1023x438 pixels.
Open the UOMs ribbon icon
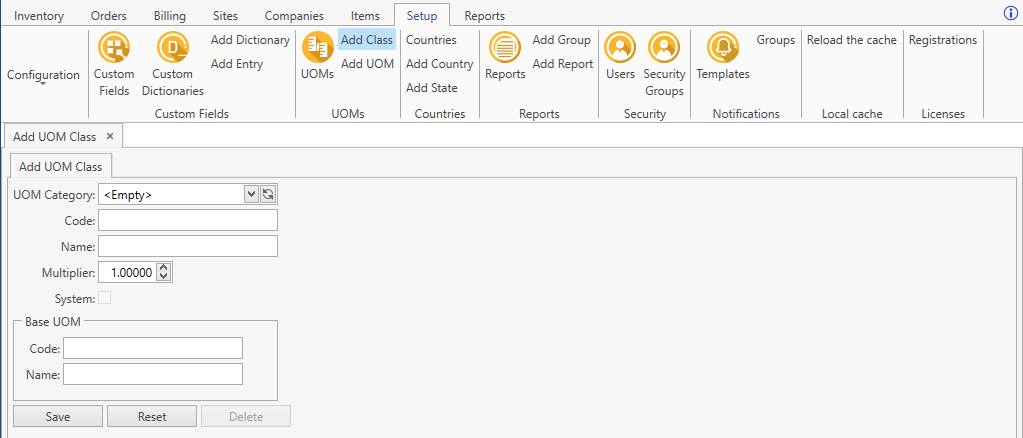pos(318,57)
